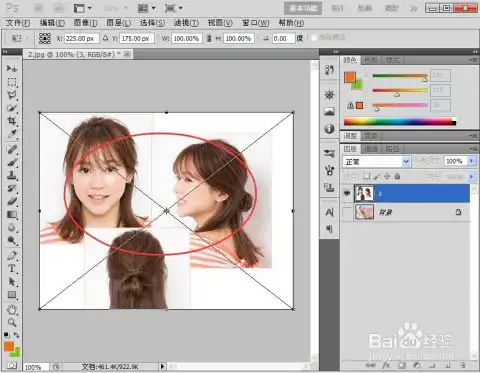Open the layer opacity slider arrow
480x373 pixels.
click(471, 161)
